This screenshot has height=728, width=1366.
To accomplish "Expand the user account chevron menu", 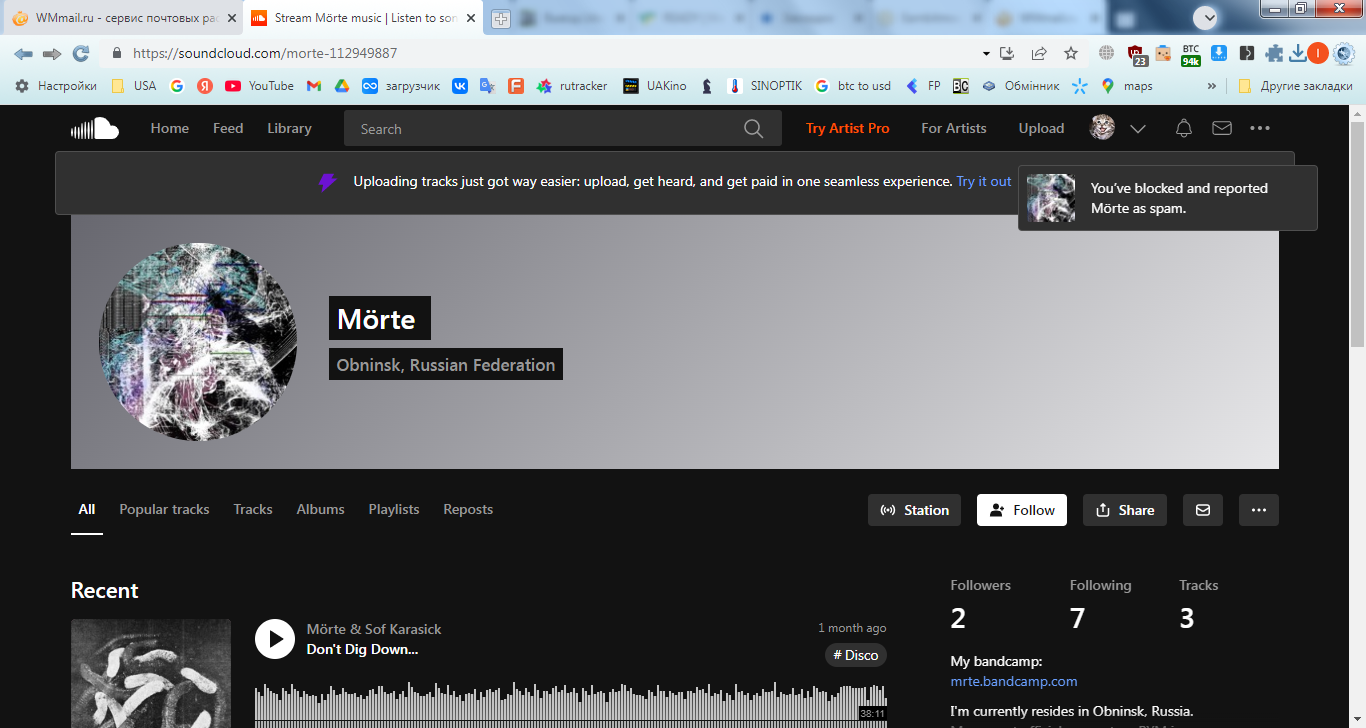I will [1138, 129].
